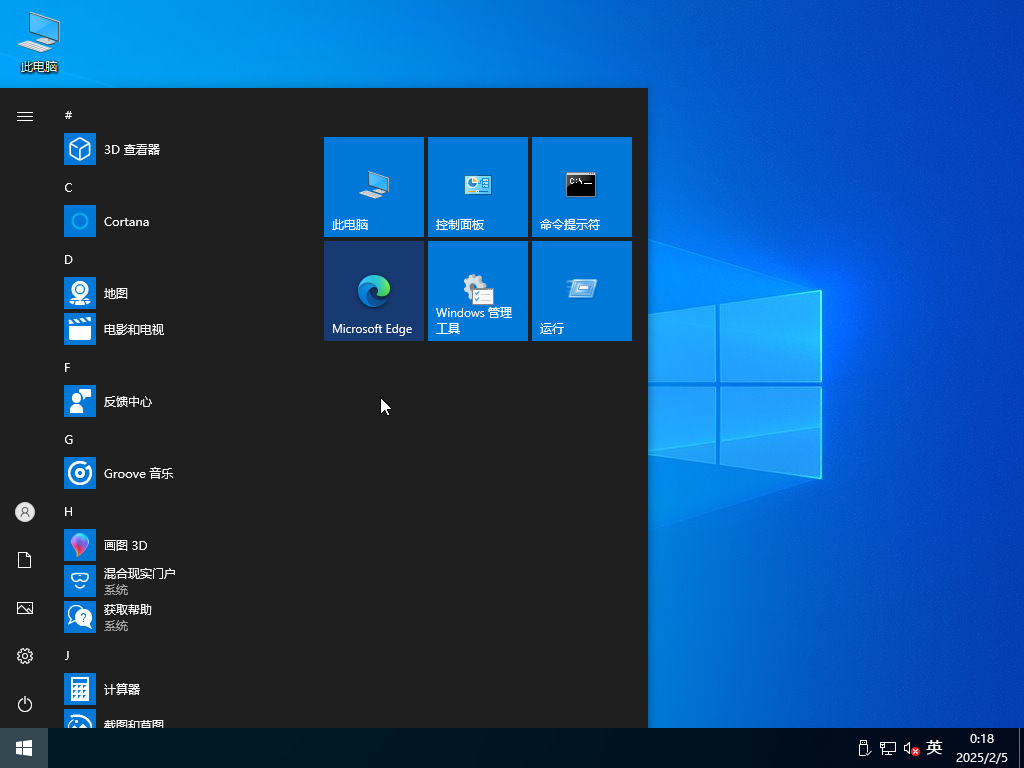This screenshot has height=768, width=1024.
Task: Open the Microsoft Edge tile
Action: (373, 291)
